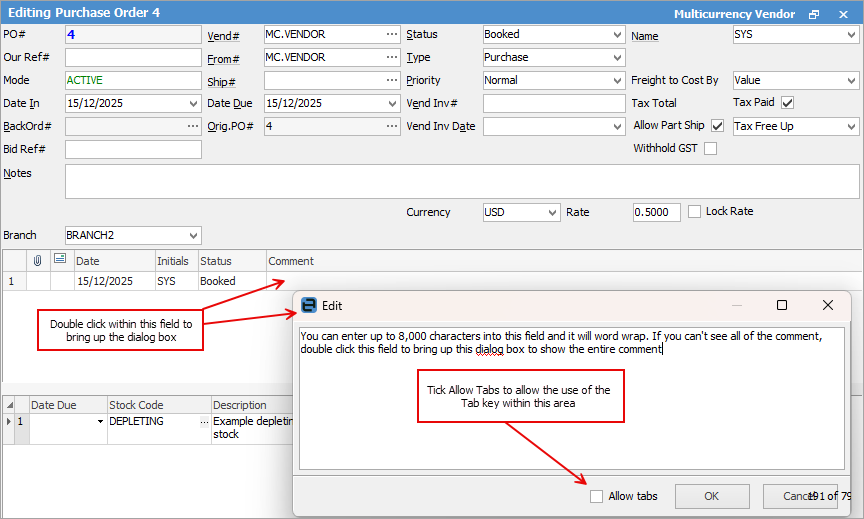Click Stock Code DEPLETING ellipsis button
The width and height of the screenshot is (864, 519).
tap(204, 421)
